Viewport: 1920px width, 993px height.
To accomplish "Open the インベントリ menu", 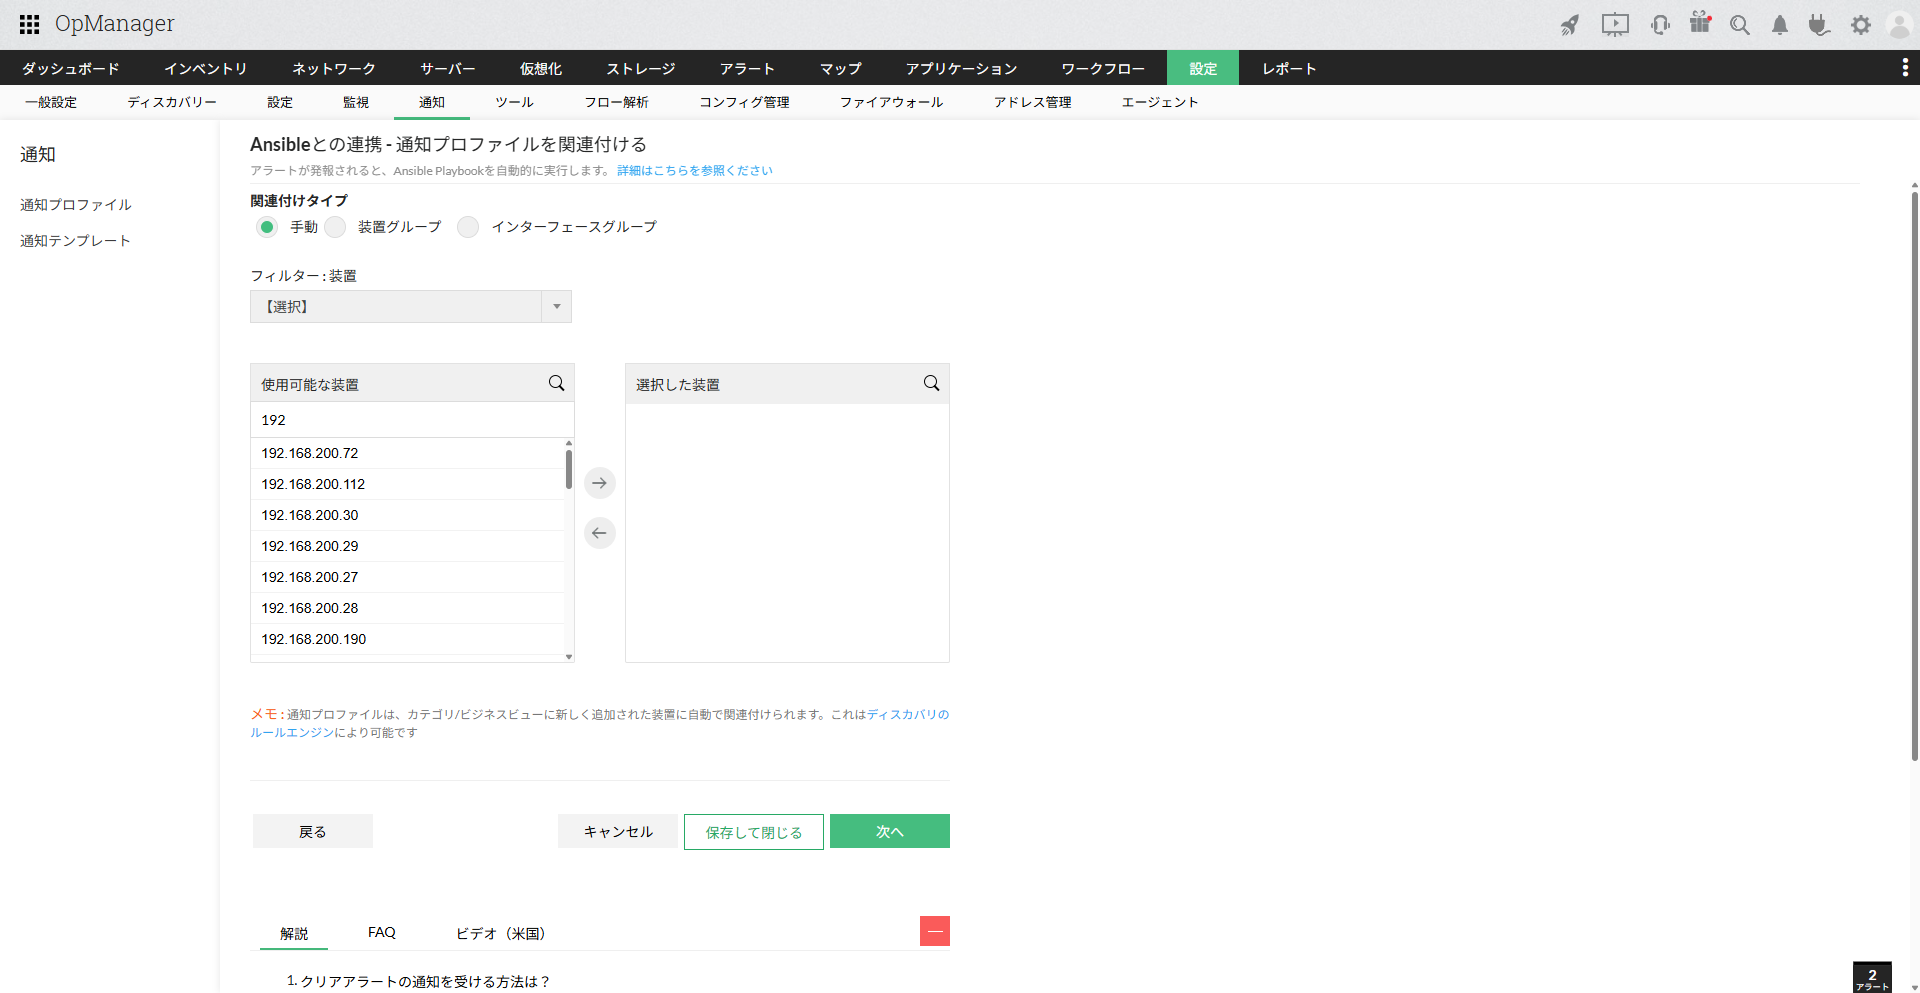I will tap(206, 68).
